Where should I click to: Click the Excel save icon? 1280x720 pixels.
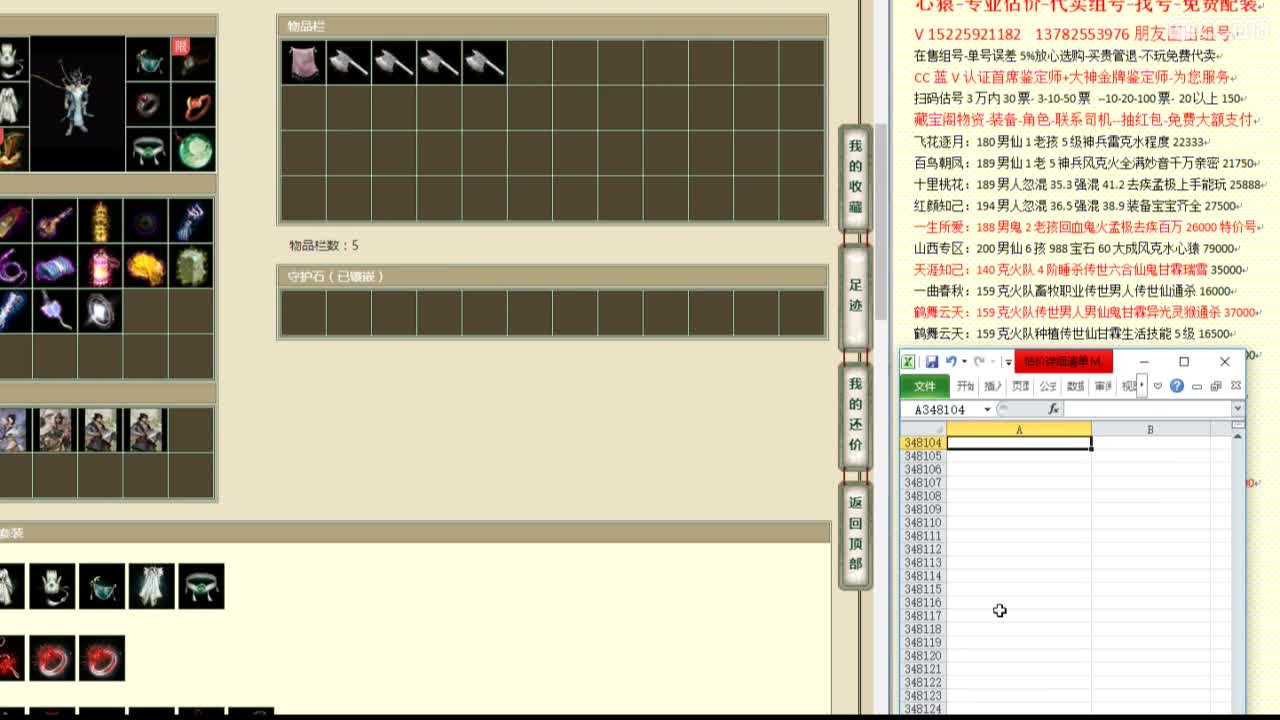pyautogui.click(x=931, y=362)
